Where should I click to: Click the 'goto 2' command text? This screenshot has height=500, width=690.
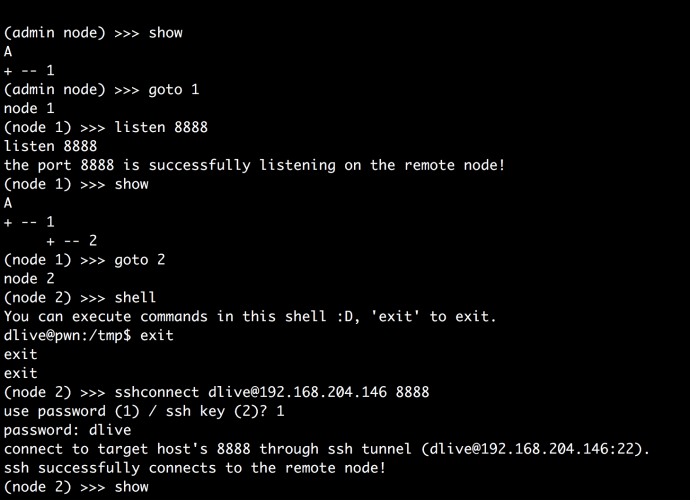pos(140,260)
